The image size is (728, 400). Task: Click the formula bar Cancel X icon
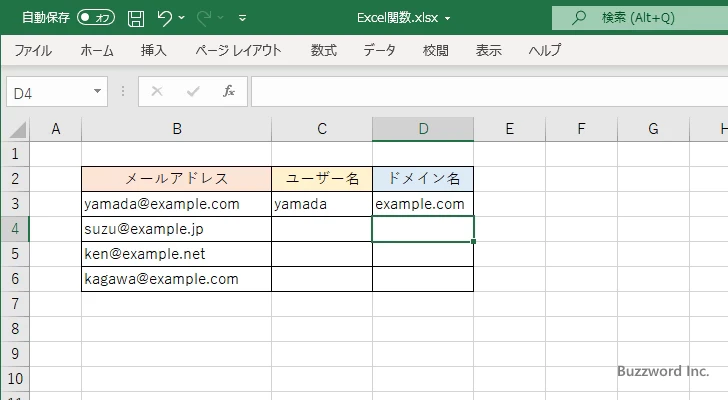(157, 91)
